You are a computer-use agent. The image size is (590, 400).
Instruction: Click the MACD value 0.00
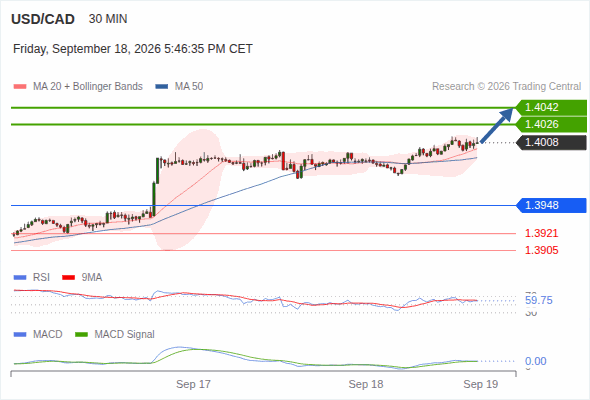[x=535, y=361]
